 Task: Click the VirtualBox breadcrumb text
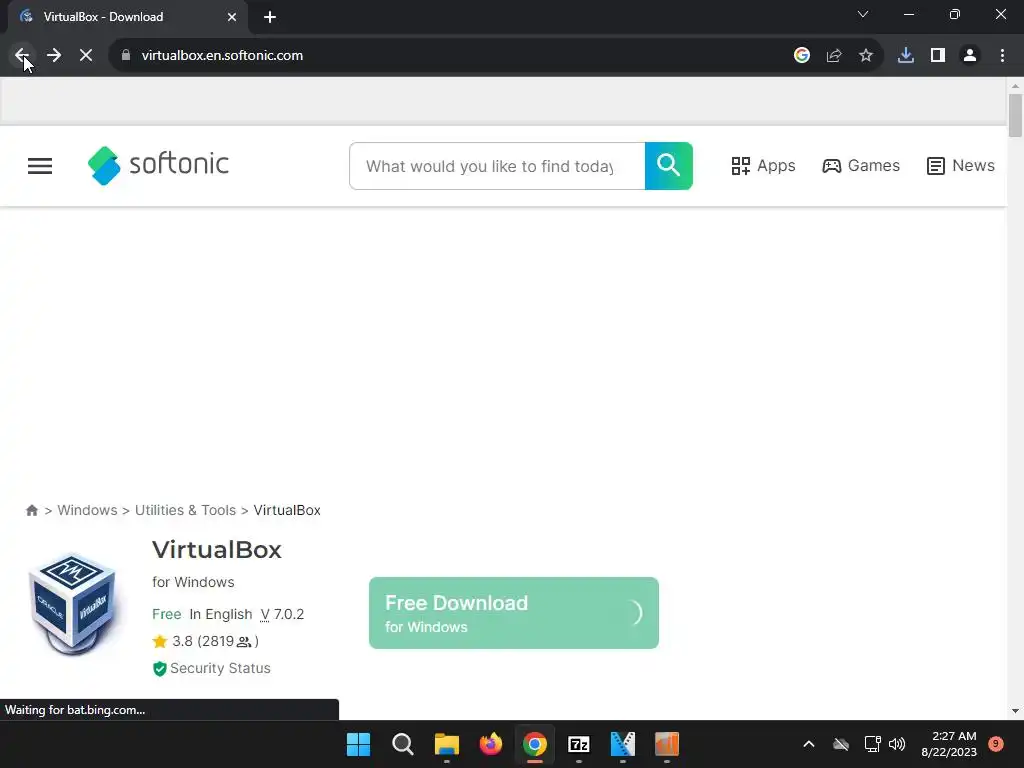point(287,510)
